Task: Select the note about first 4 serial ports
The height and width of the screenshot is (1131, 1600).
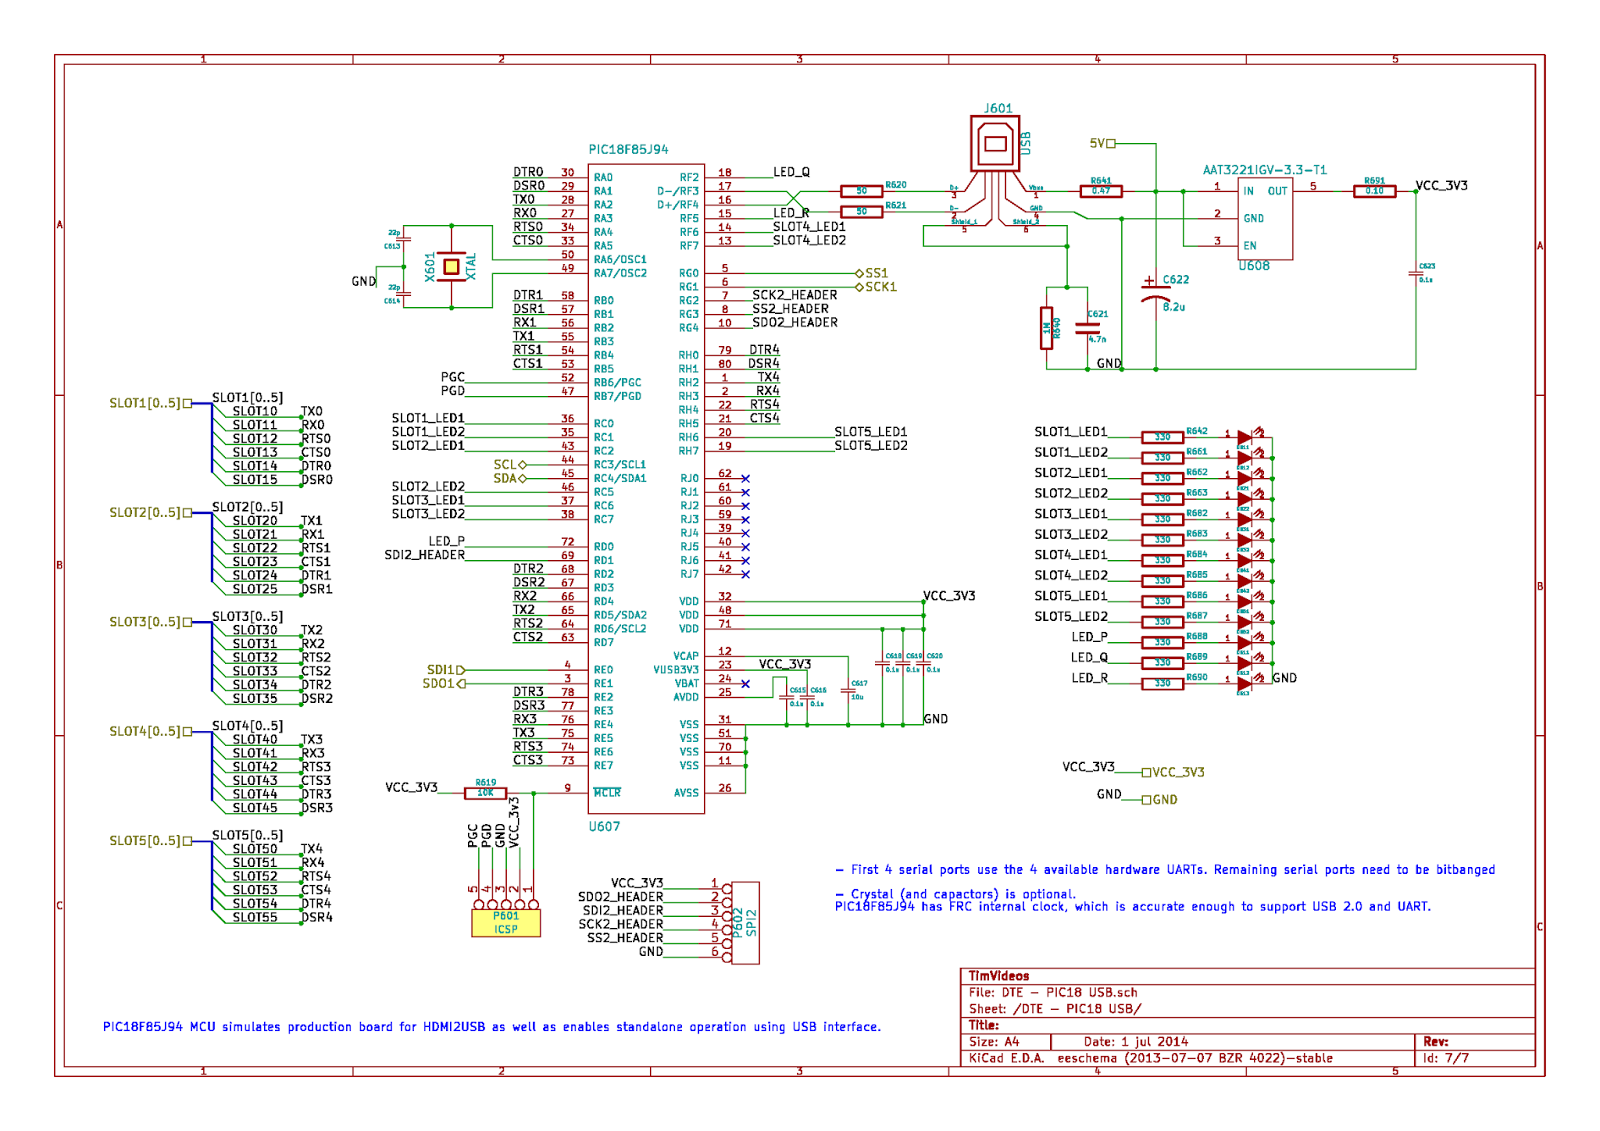Action: 1165,870
